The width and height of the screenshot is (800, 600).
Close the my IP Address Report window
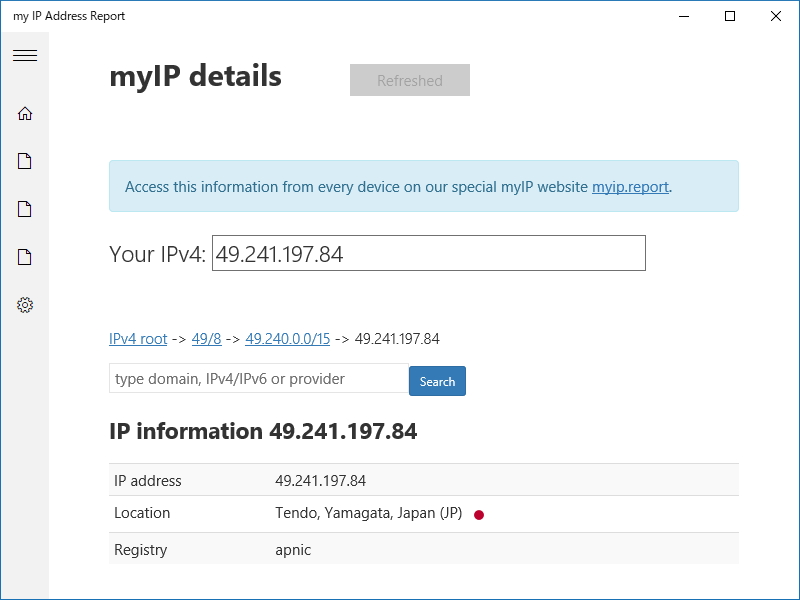click(x=776, y=16)
